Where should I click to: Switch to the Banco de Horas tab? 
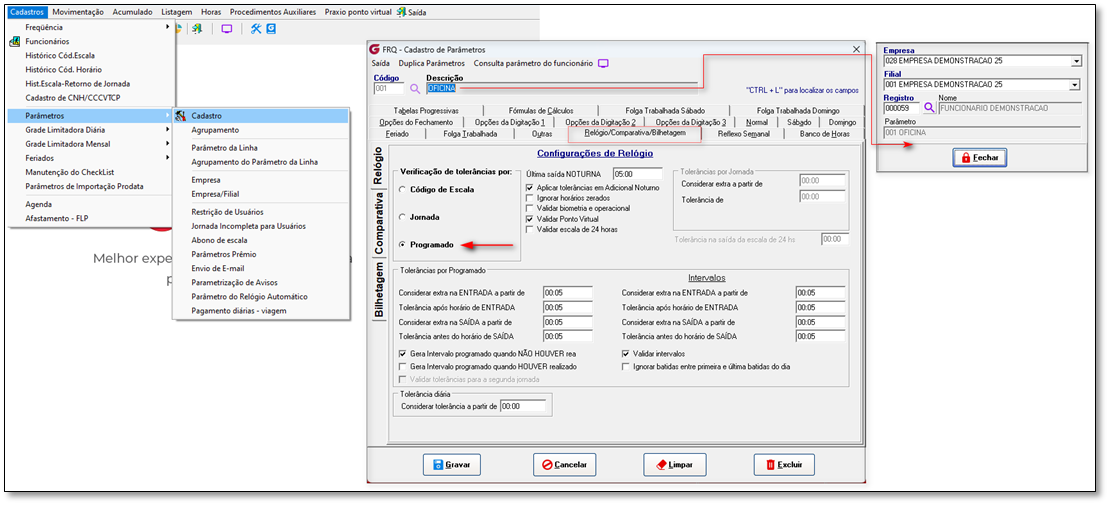(x=824, y=134)
